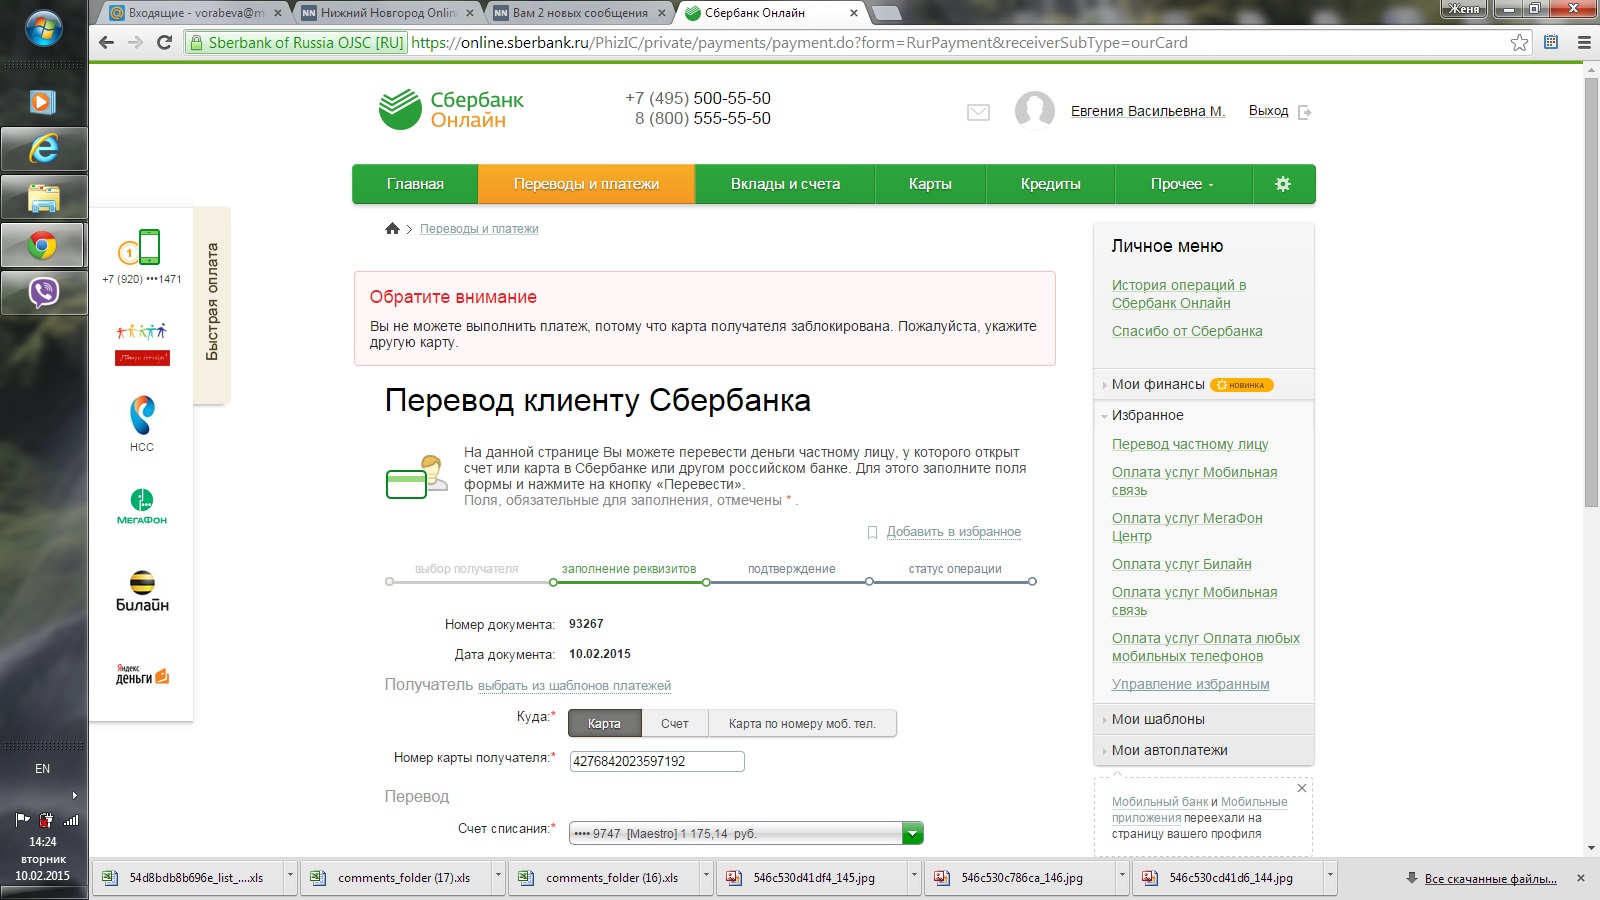Image resolution: width=1600 pixels, height=900 pixels.
Task: Select the 'Счет' recipient option
Action: pyautogui.click(x=675, y=723)
